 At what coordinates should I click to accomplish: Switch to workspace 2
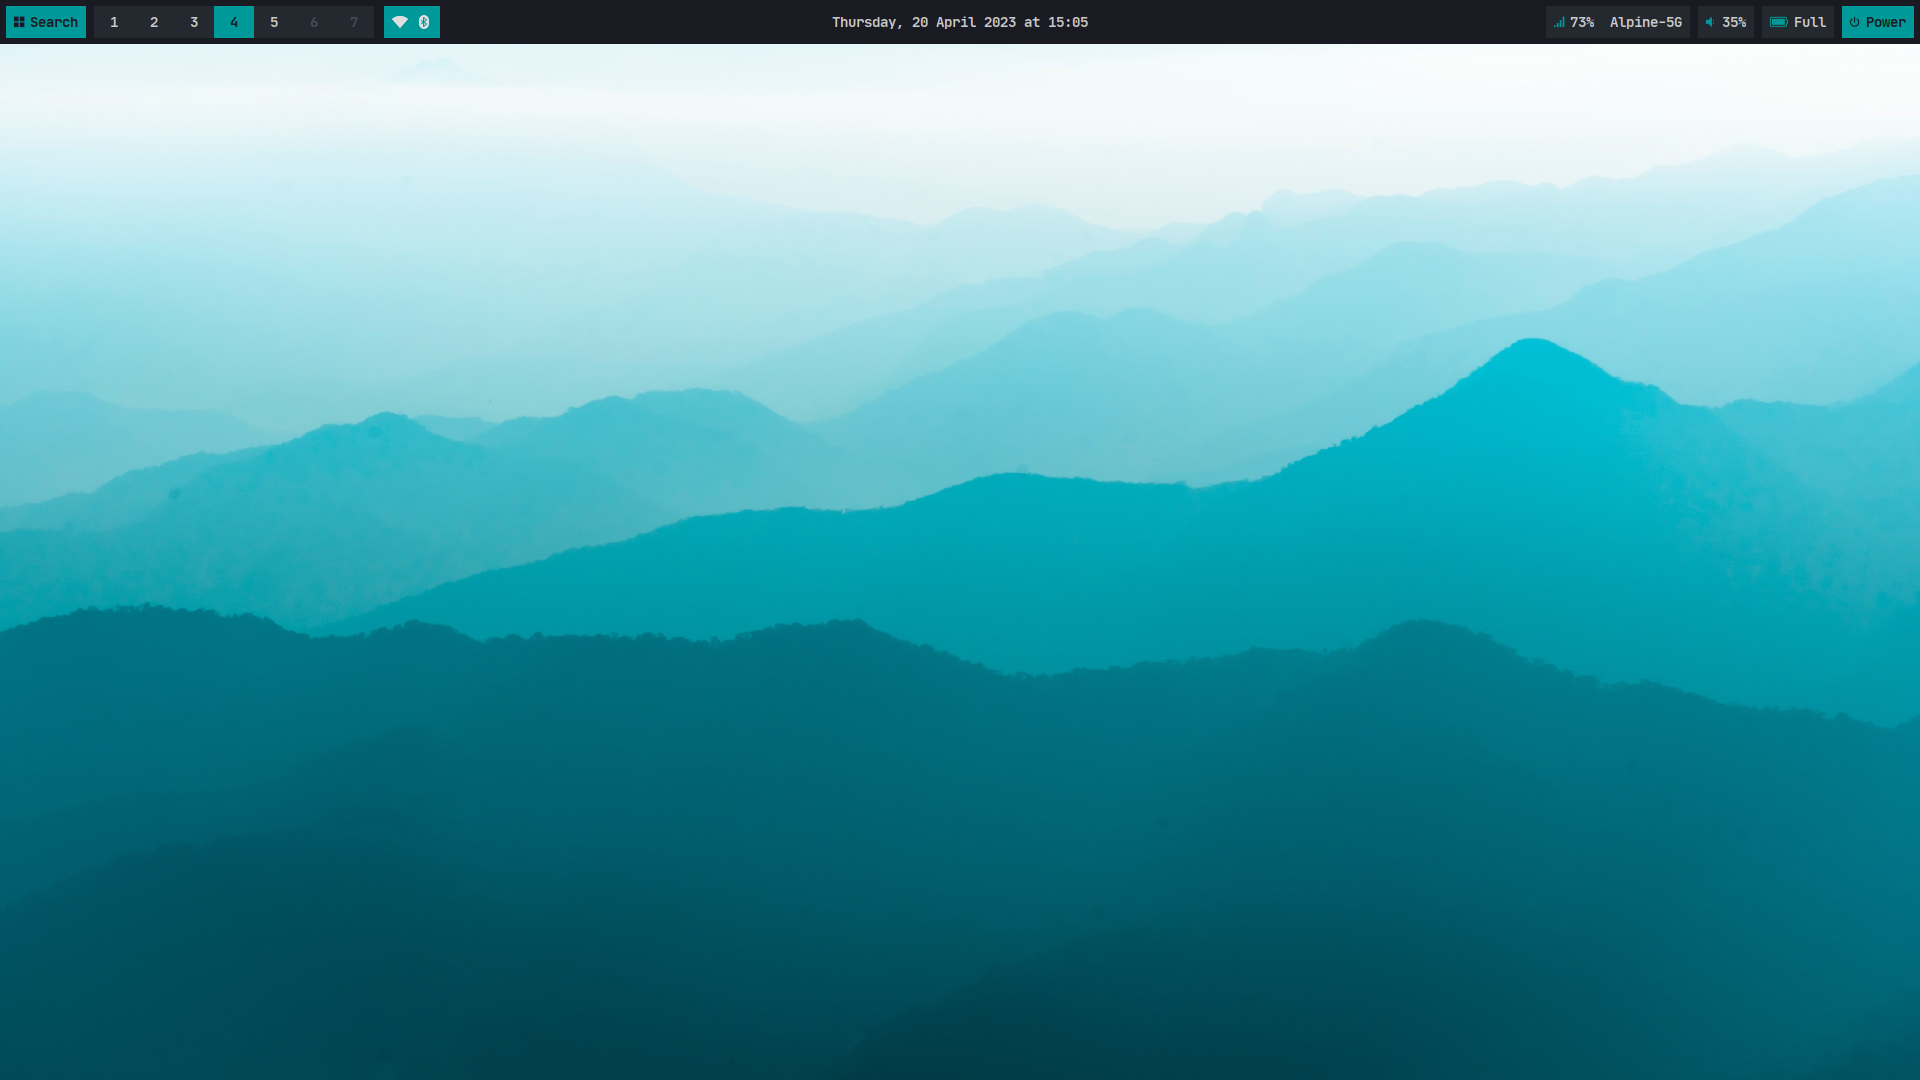pyautogui.click(x=154, y=22)
